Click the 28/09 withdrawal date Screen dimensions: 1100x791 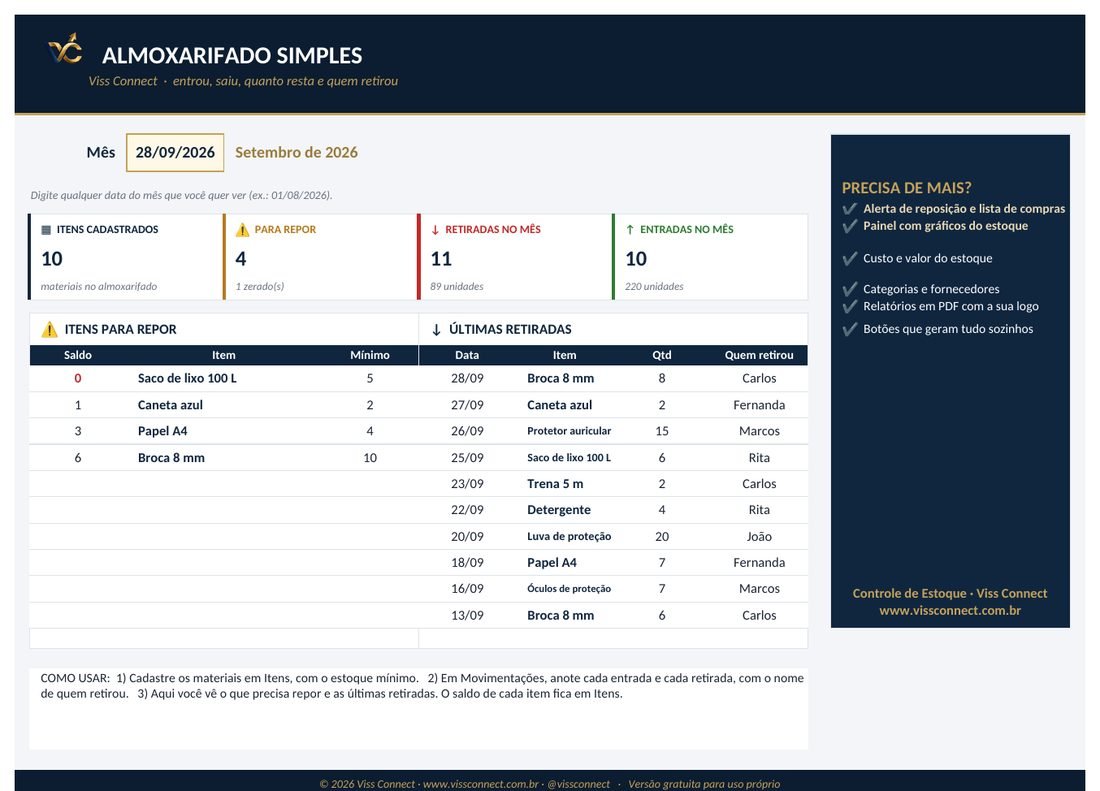tap(467, 379)
